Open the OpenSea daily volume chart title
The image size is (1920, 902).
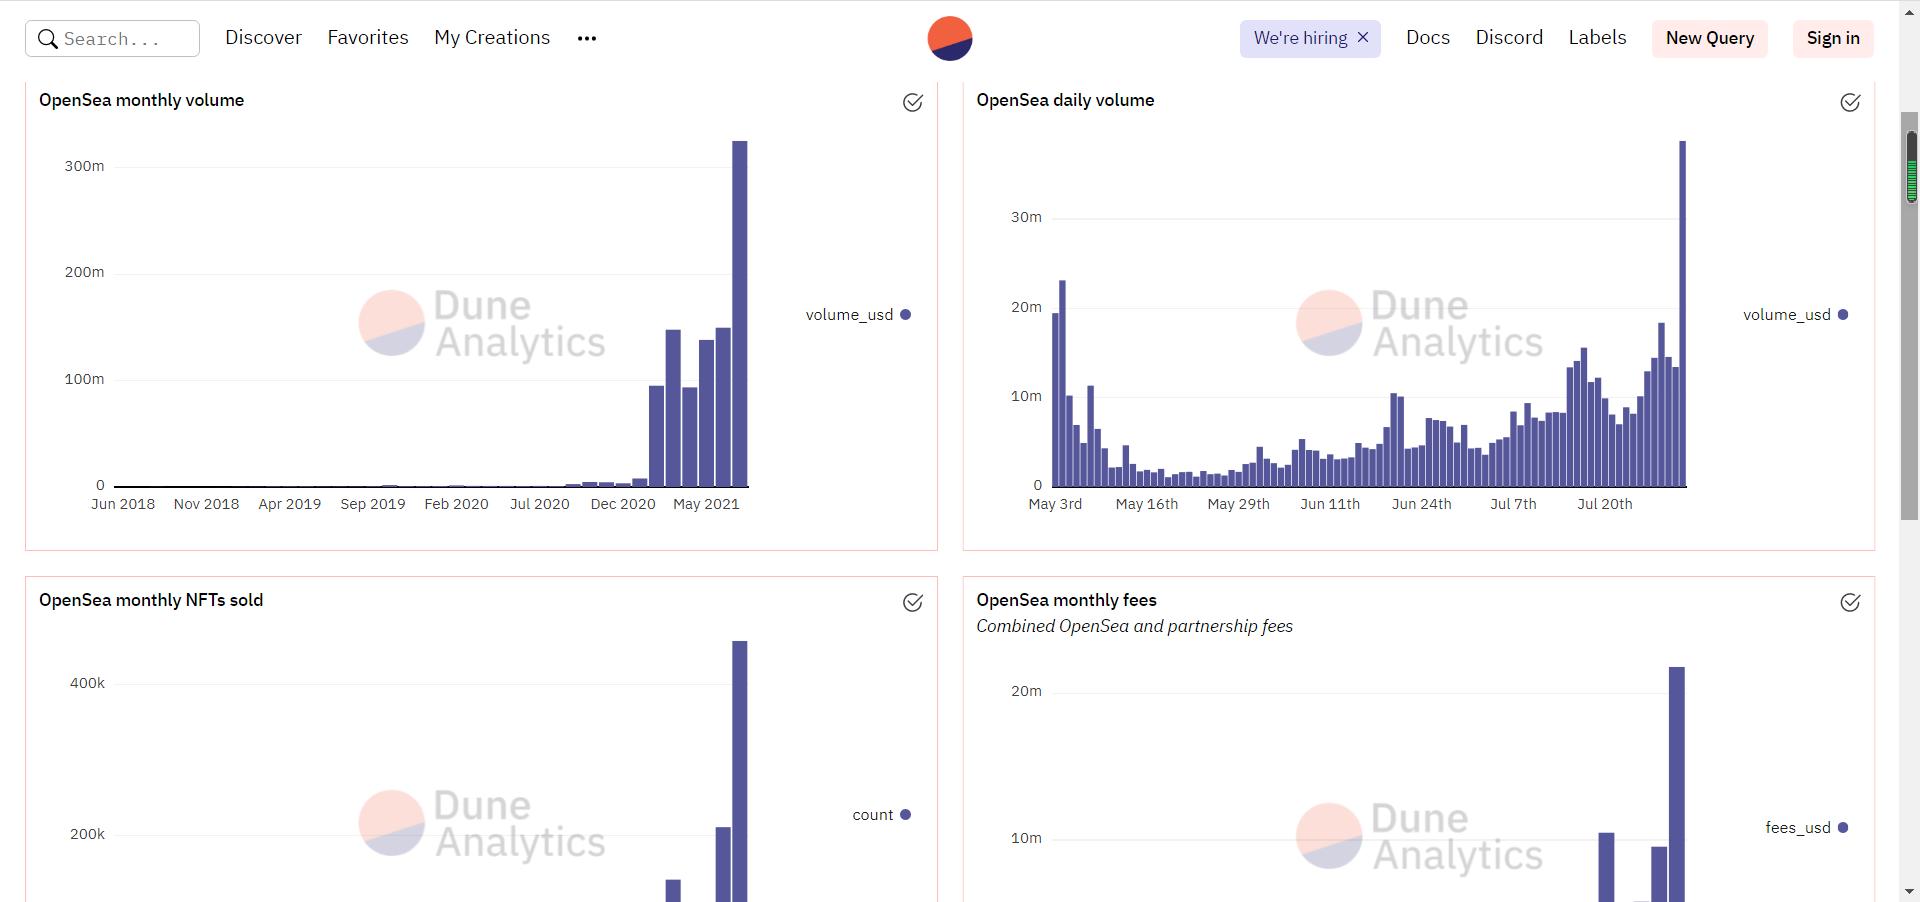[x=1065, y=100]
